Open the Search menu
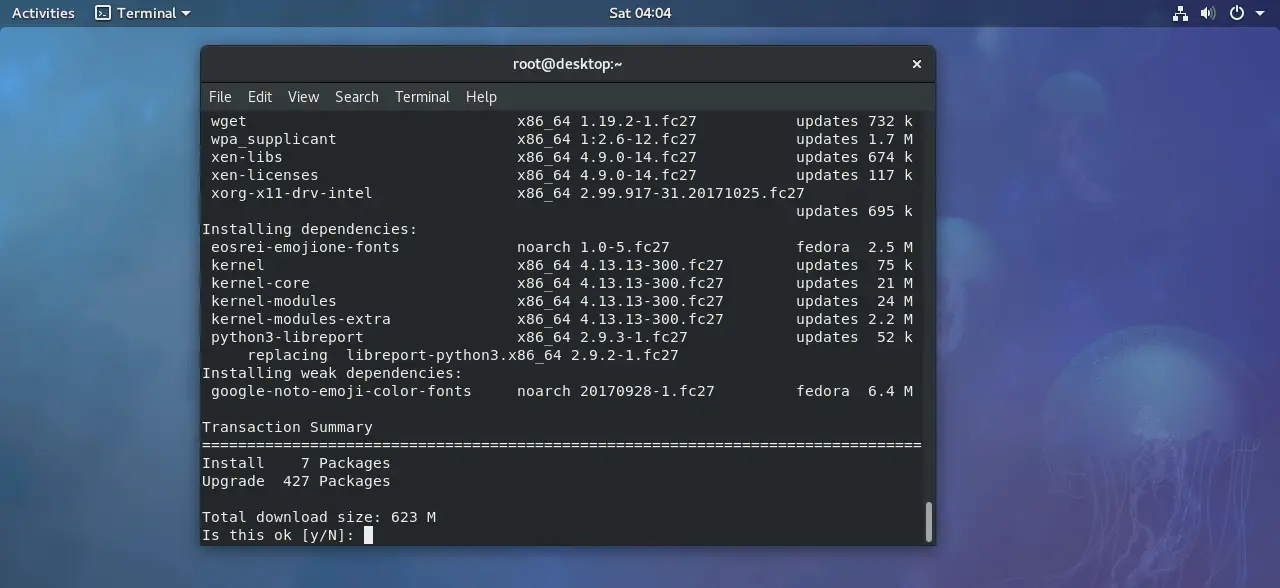This screenshot has height=588, width=1280. pyautogui.click(x=356, y=96)
